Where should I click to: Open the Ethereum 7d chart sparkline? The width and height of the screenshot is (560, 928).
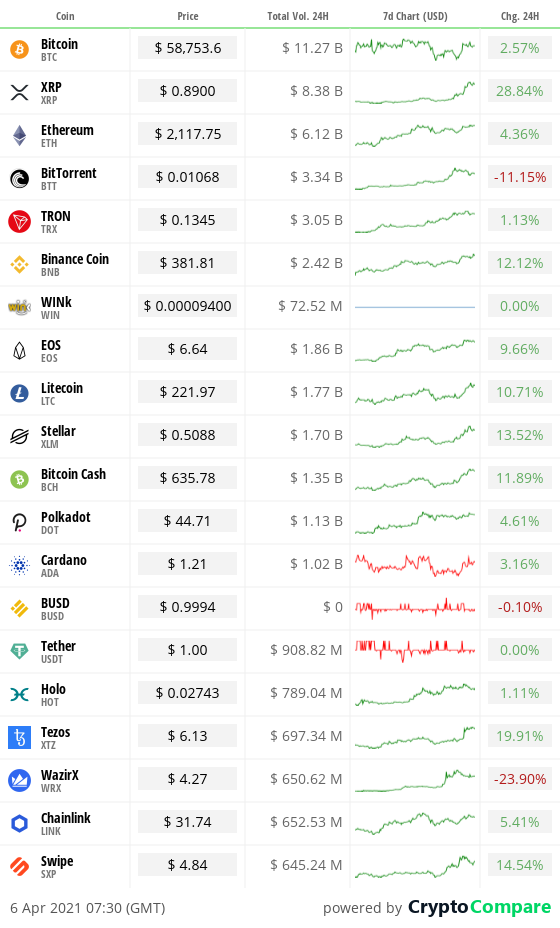(x=415, y=134)
